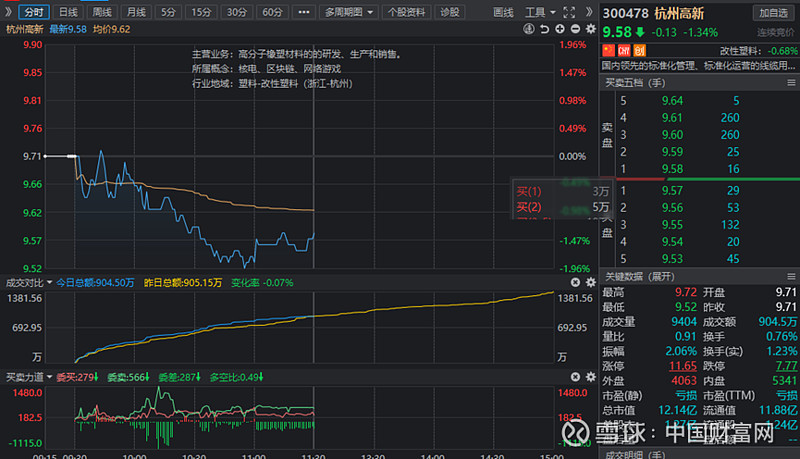Click the circled info icon above the chart
This screenshot has width=800, height=459.
(x=529, y=29)
